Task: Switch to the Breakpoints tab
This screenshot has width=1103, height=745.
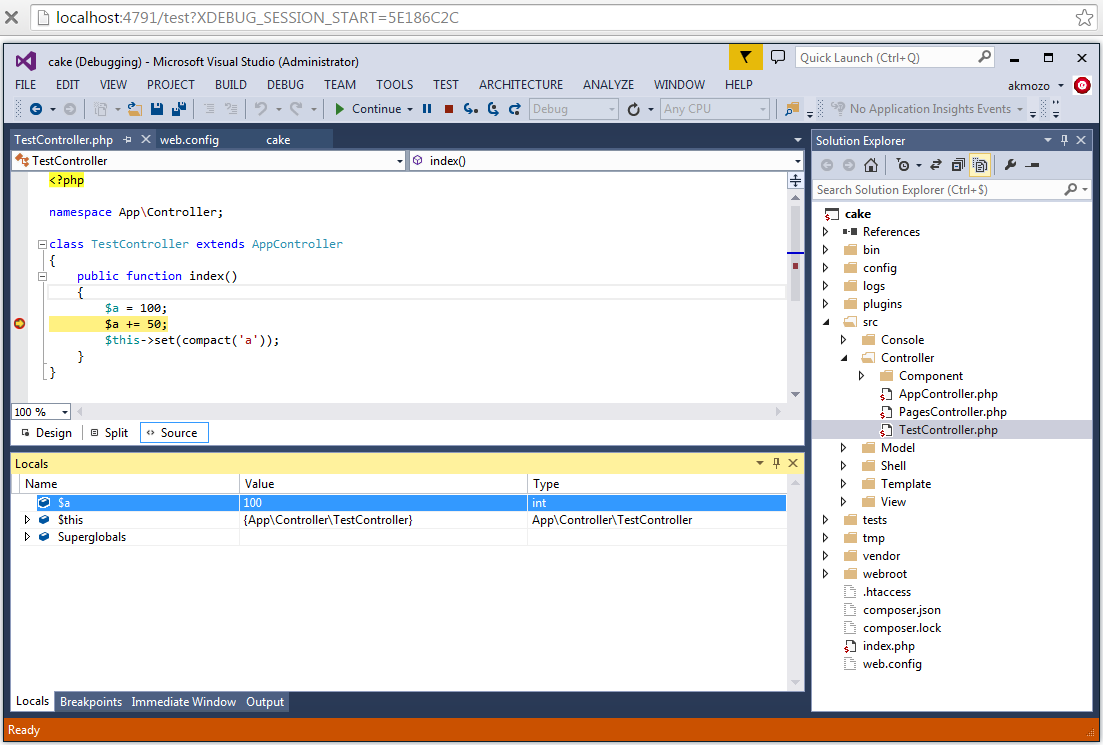Action: (91, 702)
